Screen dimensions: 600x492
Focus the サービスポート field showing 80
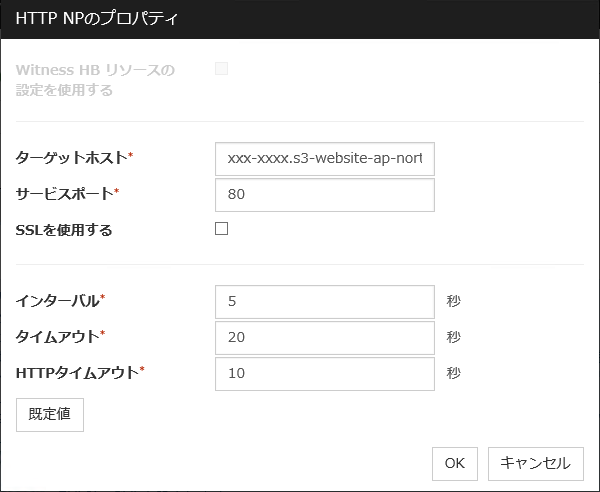tap(324, 195)
